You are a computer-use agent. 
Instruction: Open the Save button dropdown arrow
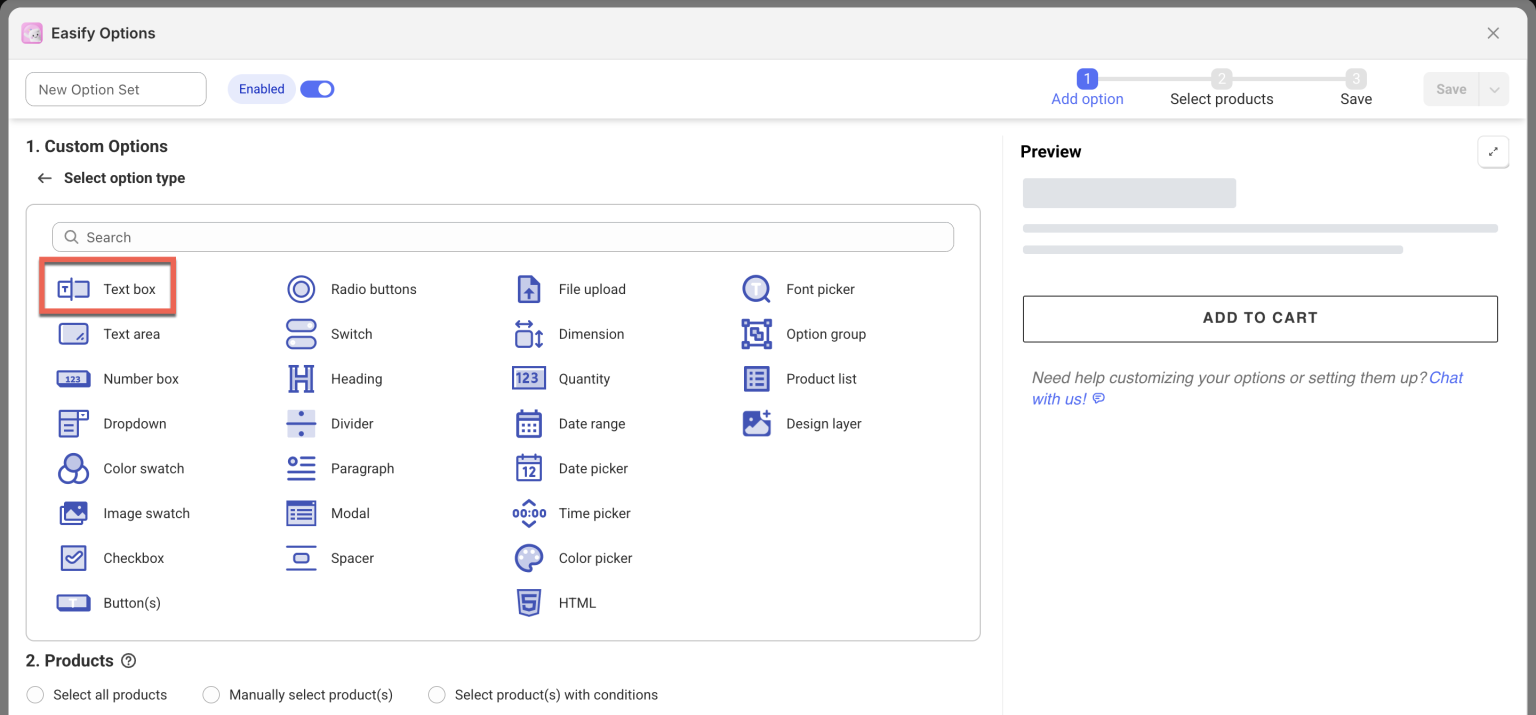1494,89
